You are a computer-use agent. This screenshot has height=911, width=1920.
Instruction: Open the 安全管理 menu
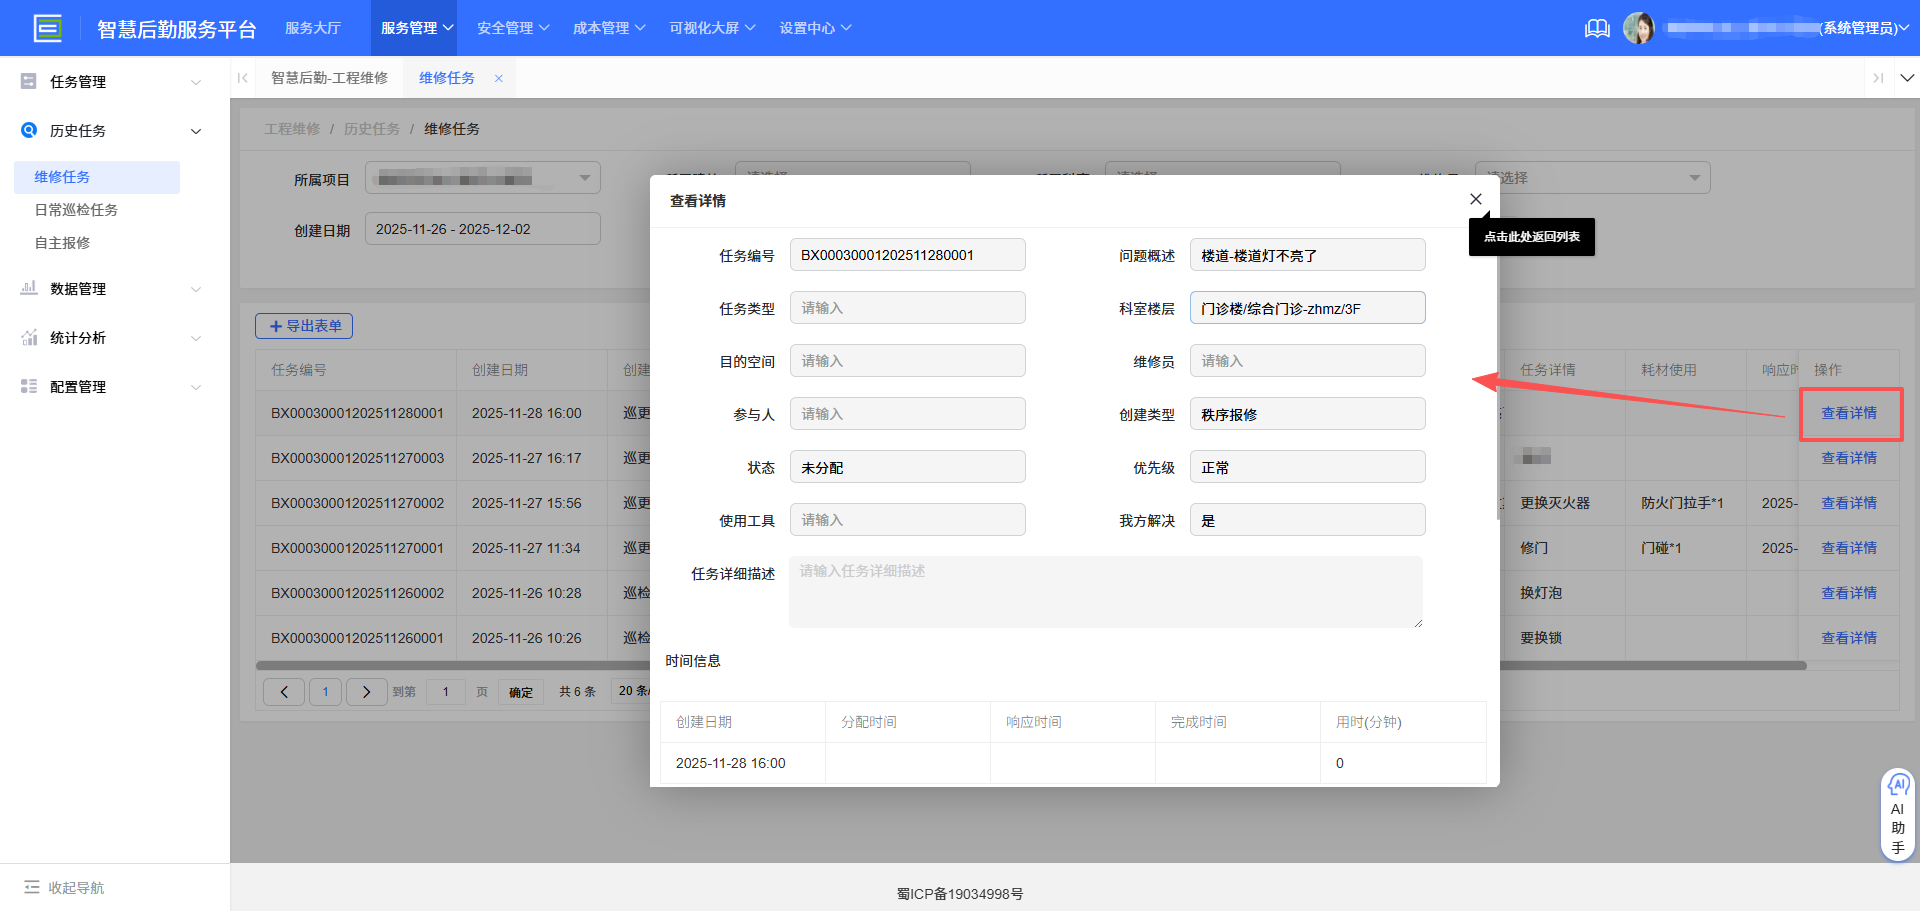[505, 28]
